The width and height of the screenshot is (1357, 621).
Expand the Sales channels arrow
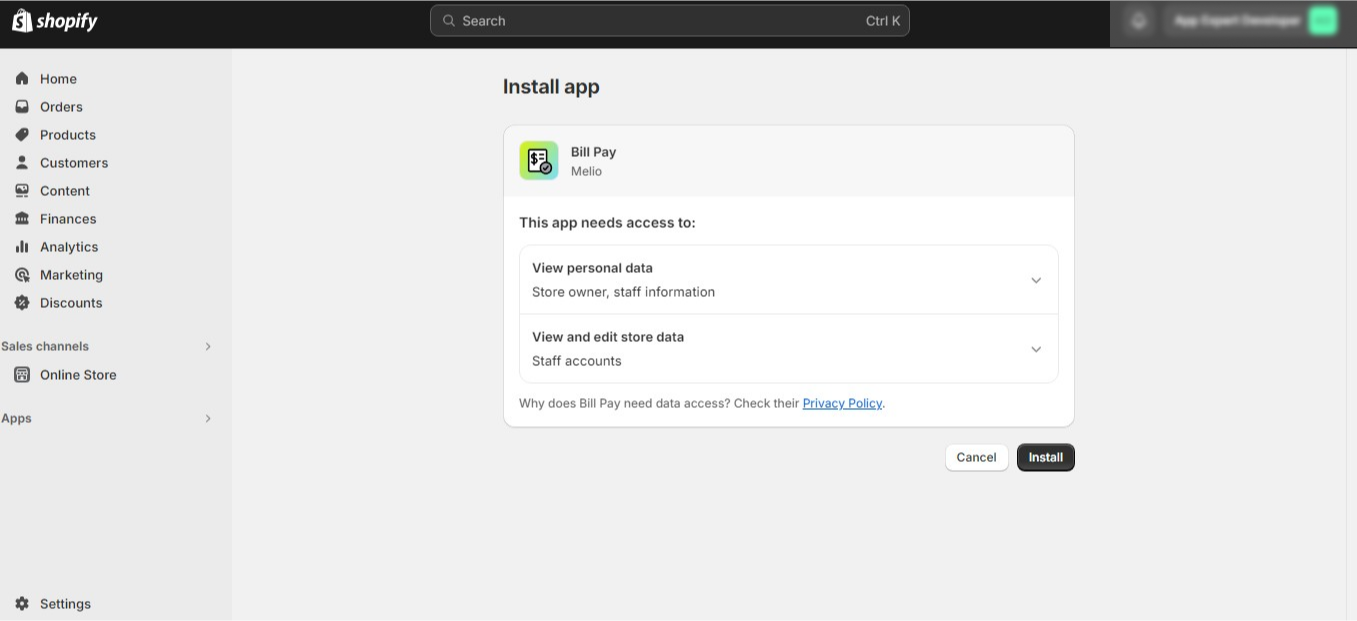pos(208,346)
